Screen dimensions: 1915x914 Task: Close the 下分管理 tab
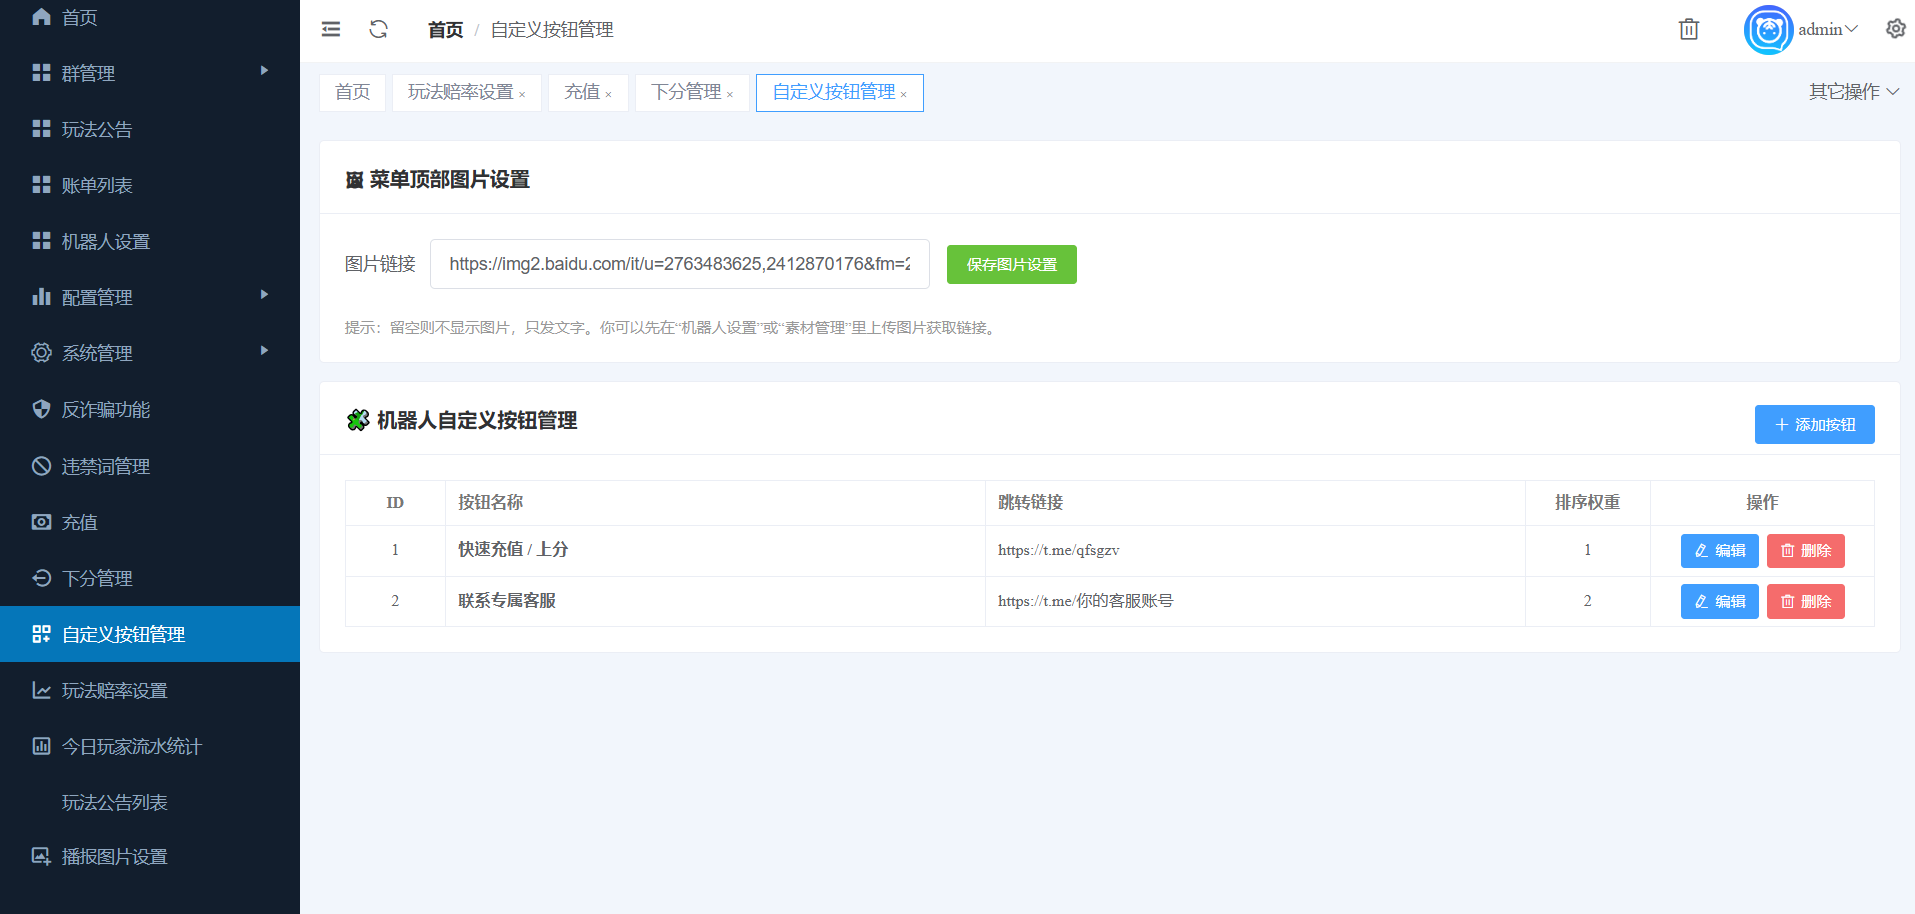coord(730,95)
